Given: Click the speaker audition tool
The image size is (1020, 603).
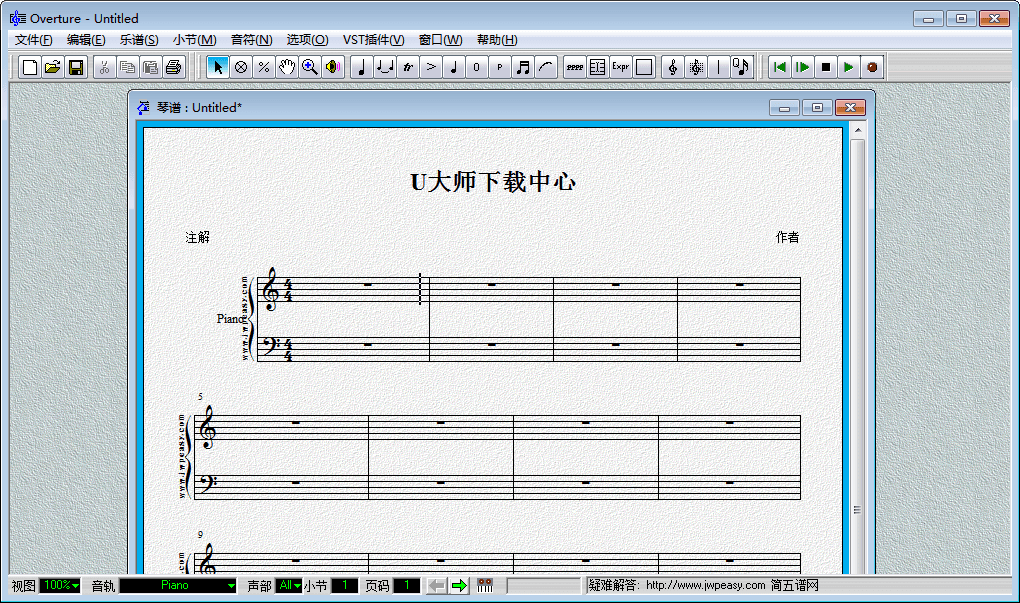Looking at the screenshot, I should [x=332, y=67].
